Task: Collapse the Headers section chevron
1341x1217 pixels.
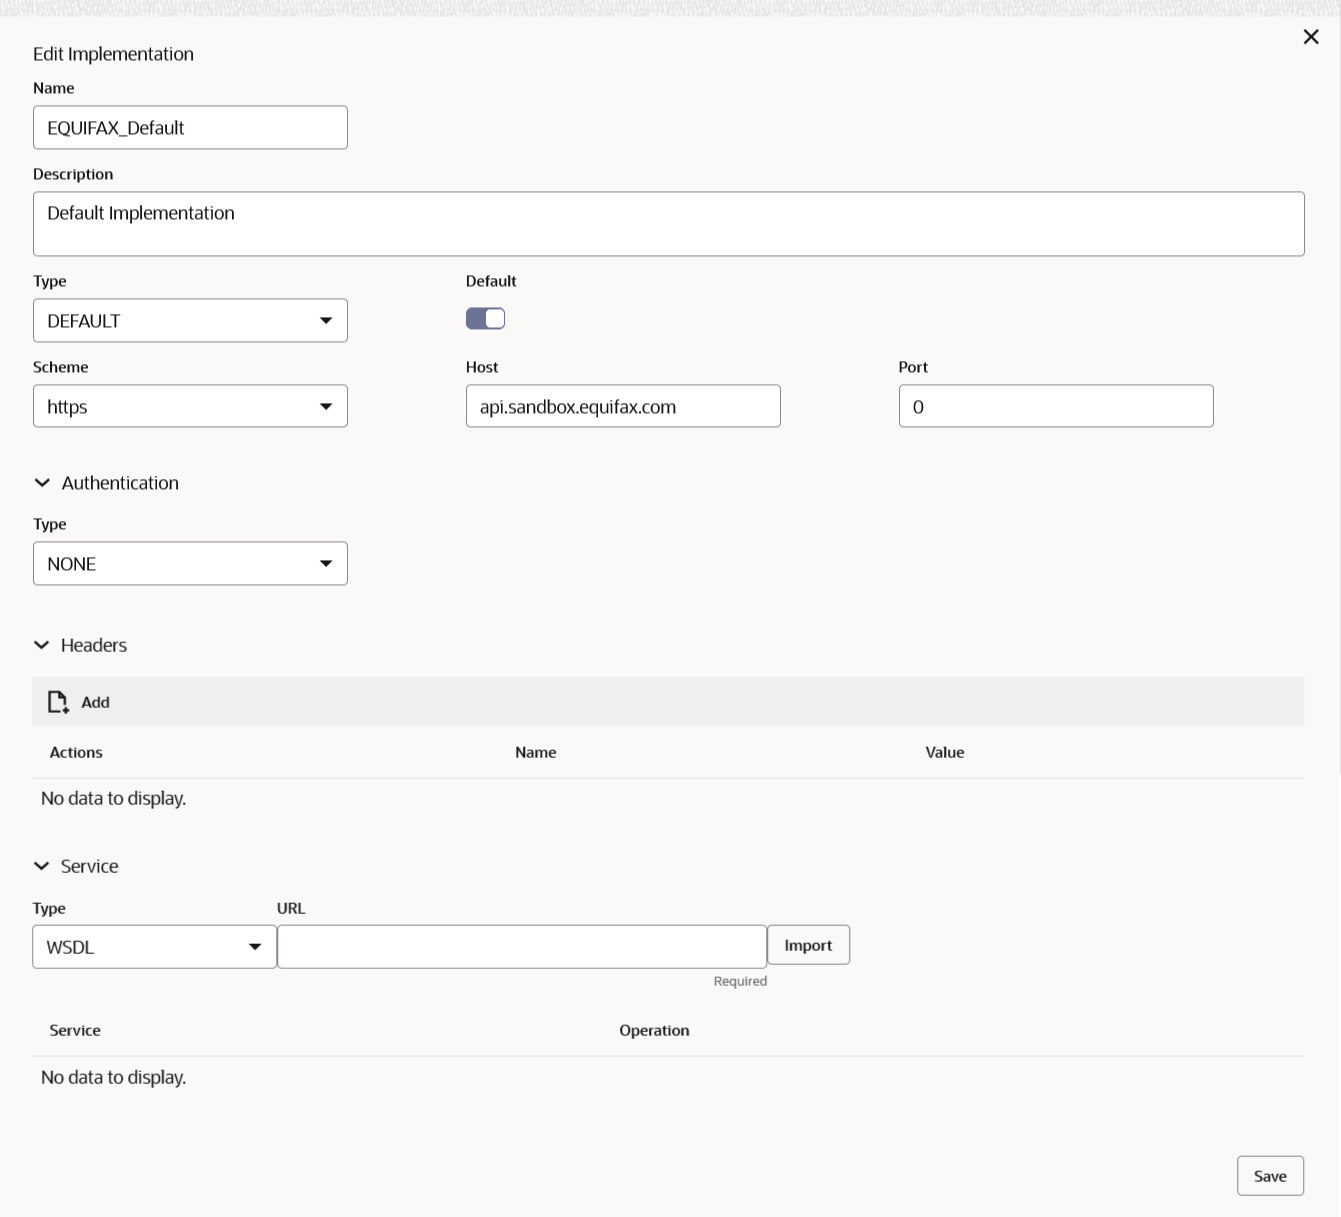Action: pyautogui.click(x=42, y=645)
